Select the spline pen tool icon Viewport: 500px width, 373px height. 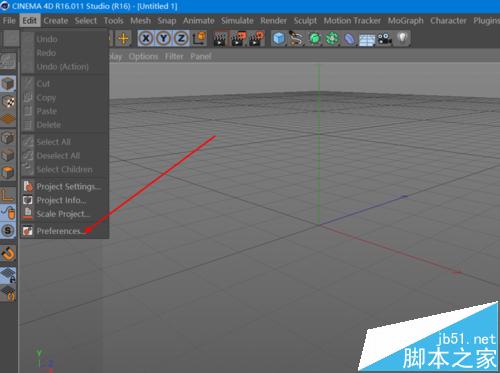click(x=296, y=39)
